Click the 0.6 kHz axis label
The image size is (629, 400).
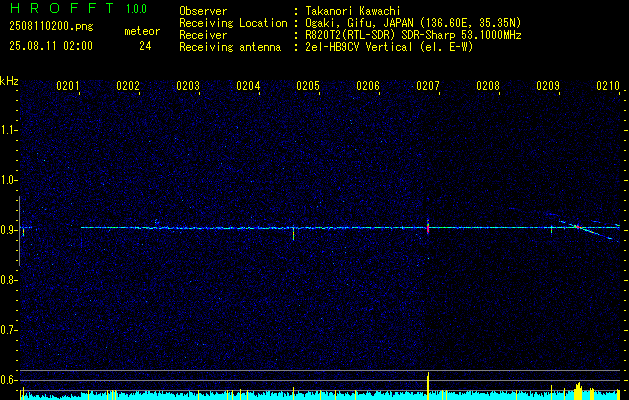(x=8, y=380)
